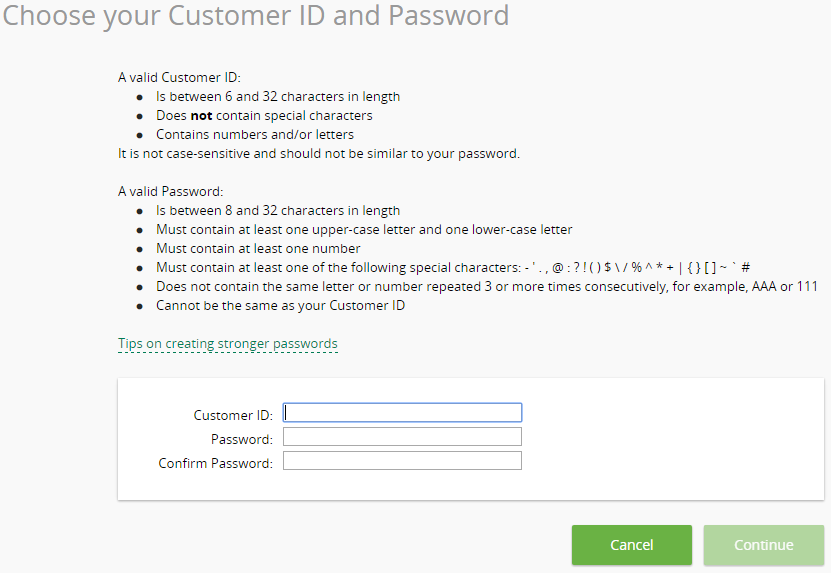This screenshot has width=831, height=573.
Task: Click the Continue button
Action: (764, 545)
